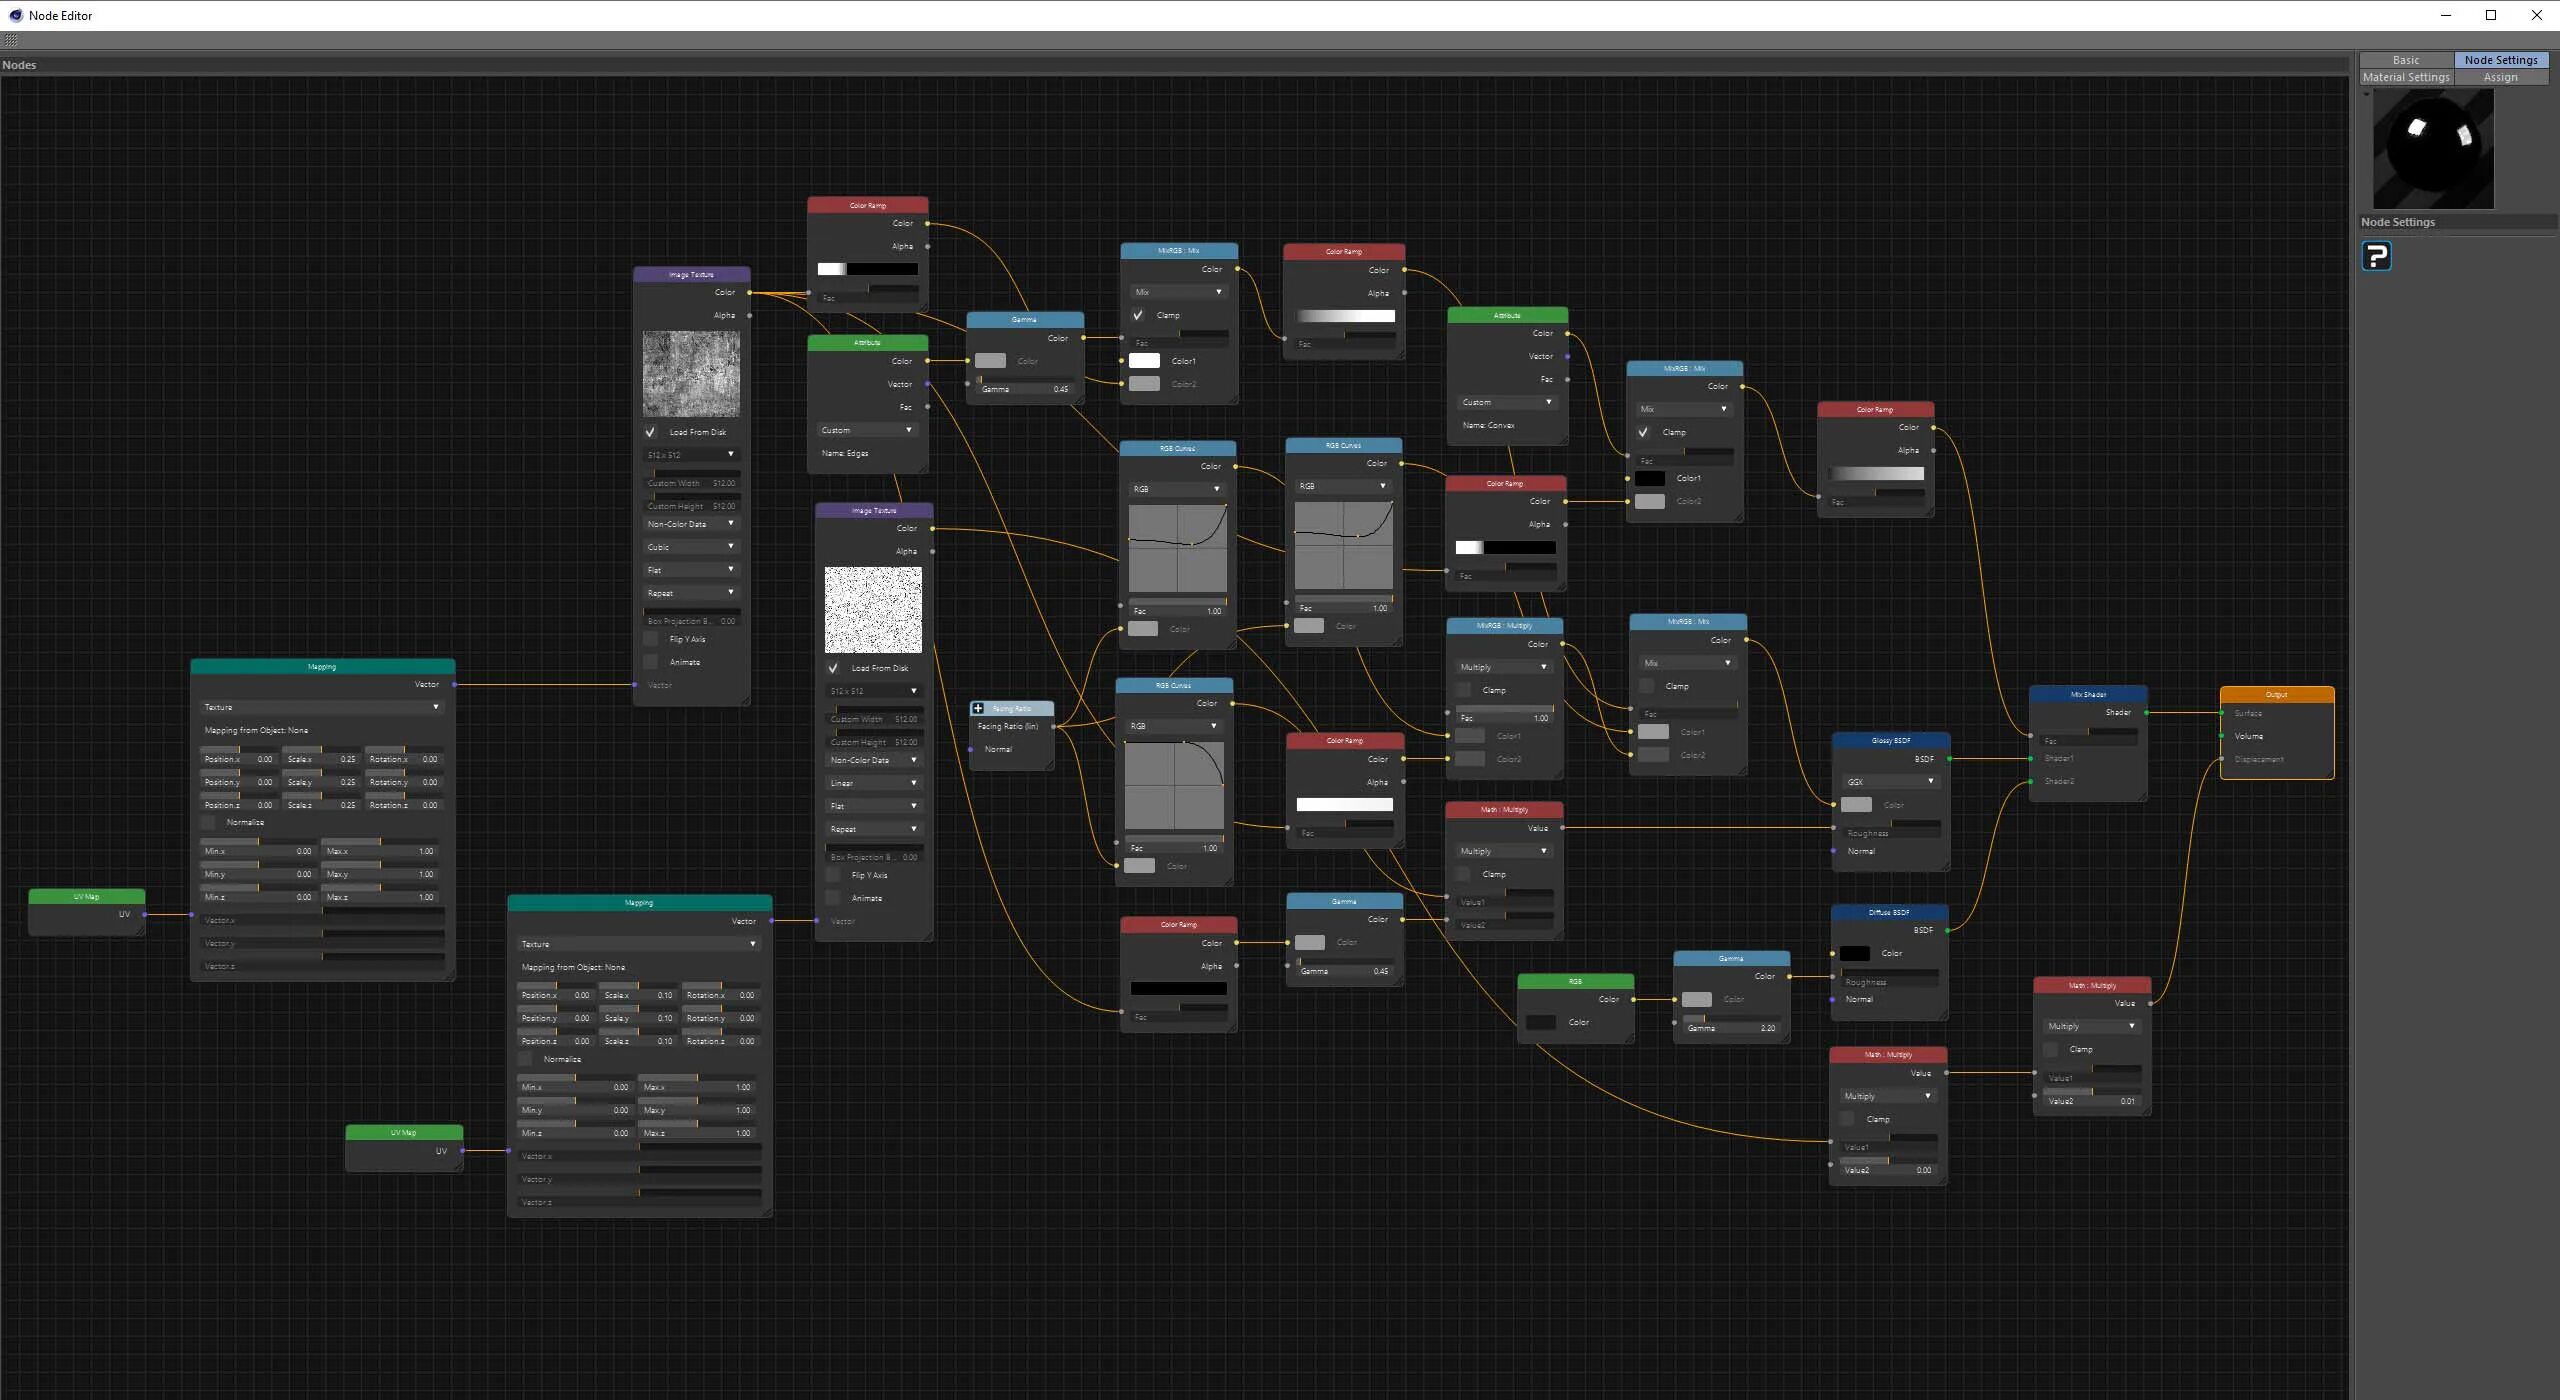
Task: Click the Output node's green Surface socket
Action: [x=2222, y=713]
